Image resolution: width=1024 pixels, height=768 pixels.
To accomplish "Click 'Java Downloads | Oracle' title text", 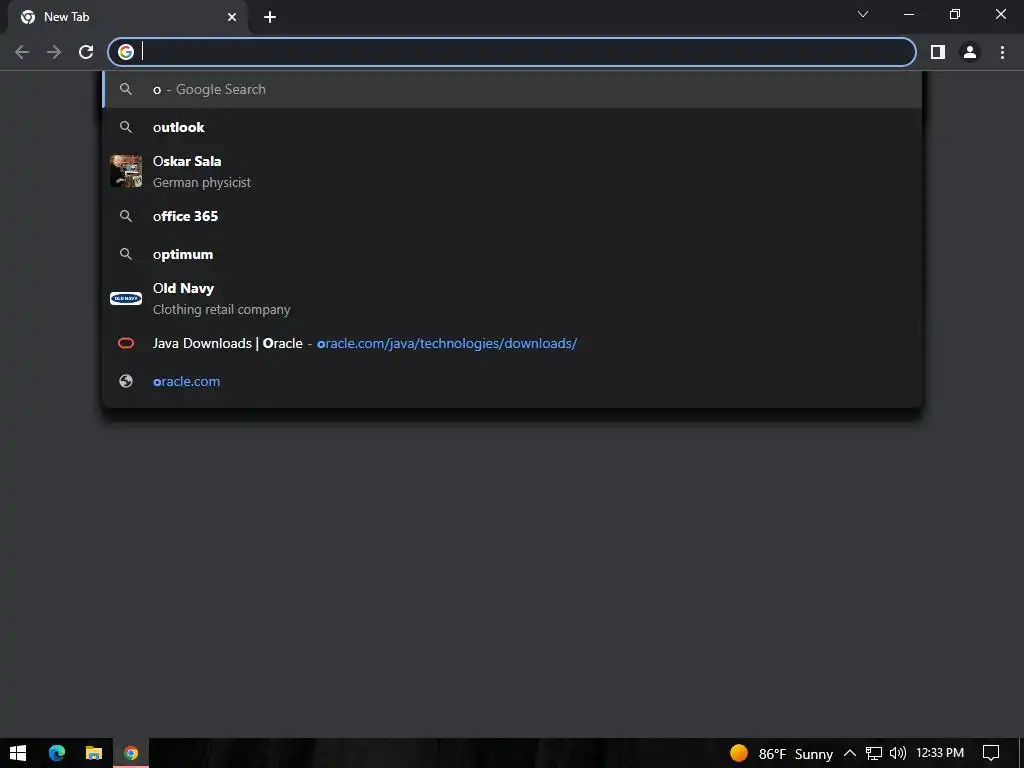I will pyautogui.click(x=227, y=344).
